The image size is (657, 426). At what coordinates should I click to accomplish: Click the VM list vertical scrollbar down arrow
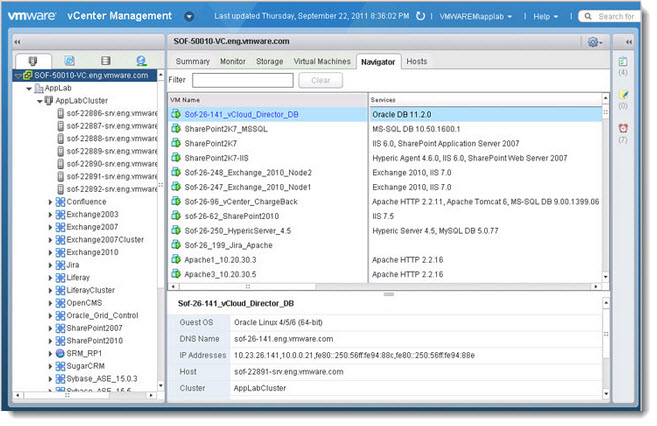[x=605, y=277]
